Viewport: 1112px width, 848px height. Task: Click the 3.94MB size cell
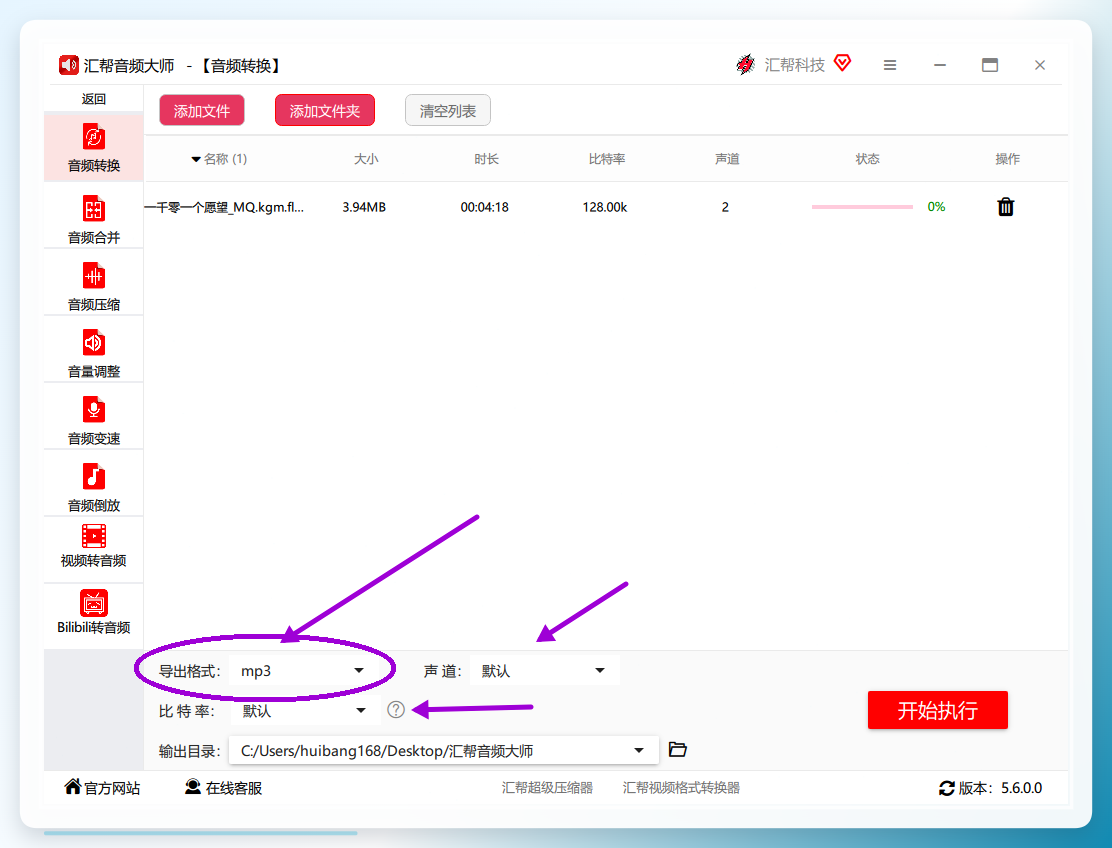point(364,207)
